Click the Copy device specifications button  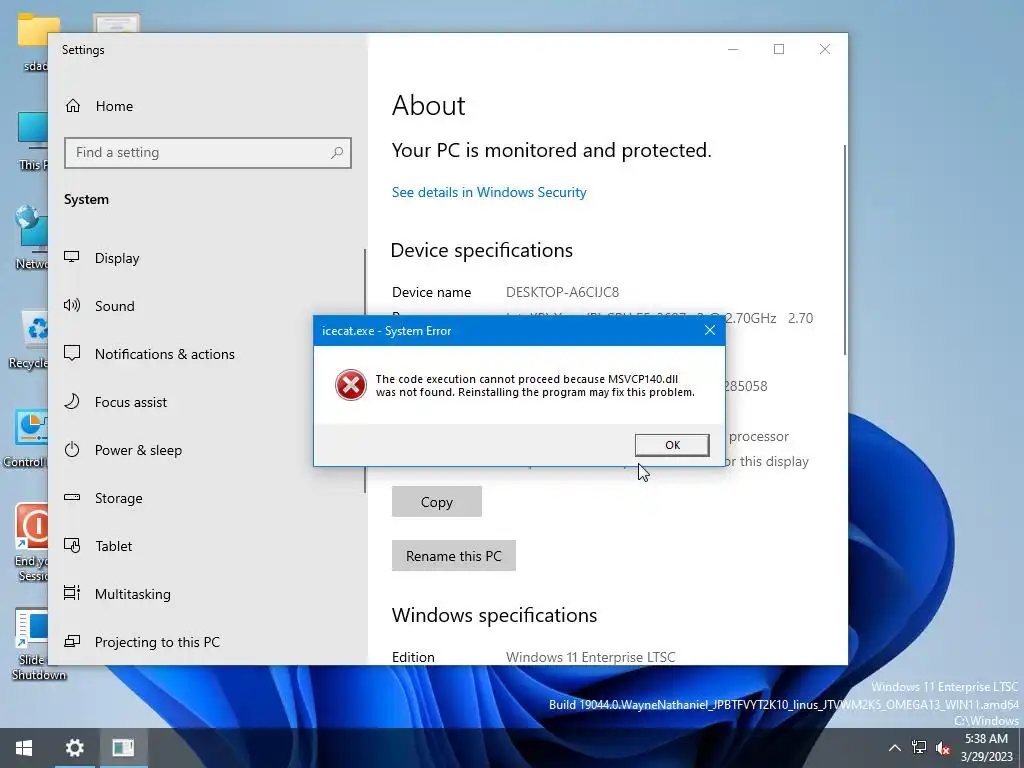click(x=436, y=502)
